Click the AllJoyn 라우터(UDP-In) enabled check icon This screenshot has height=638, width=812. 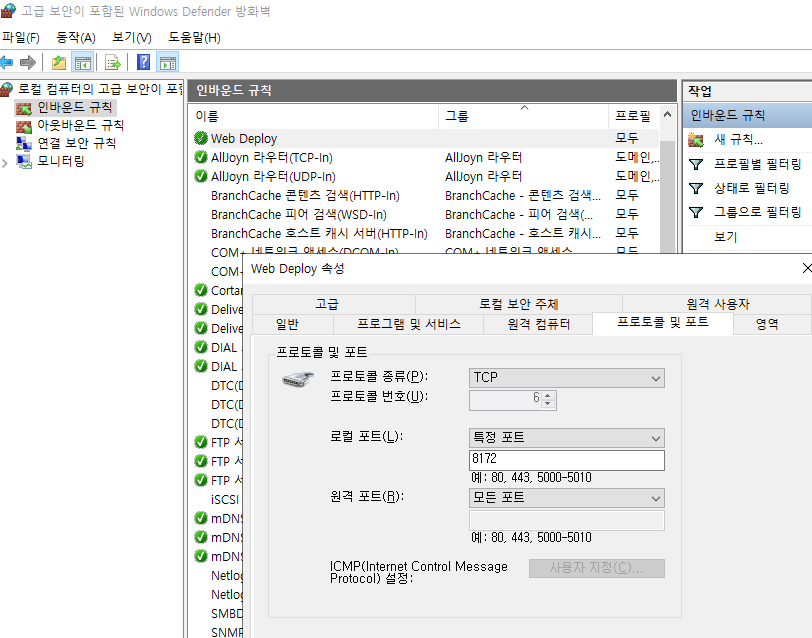[x=200, y=176]
